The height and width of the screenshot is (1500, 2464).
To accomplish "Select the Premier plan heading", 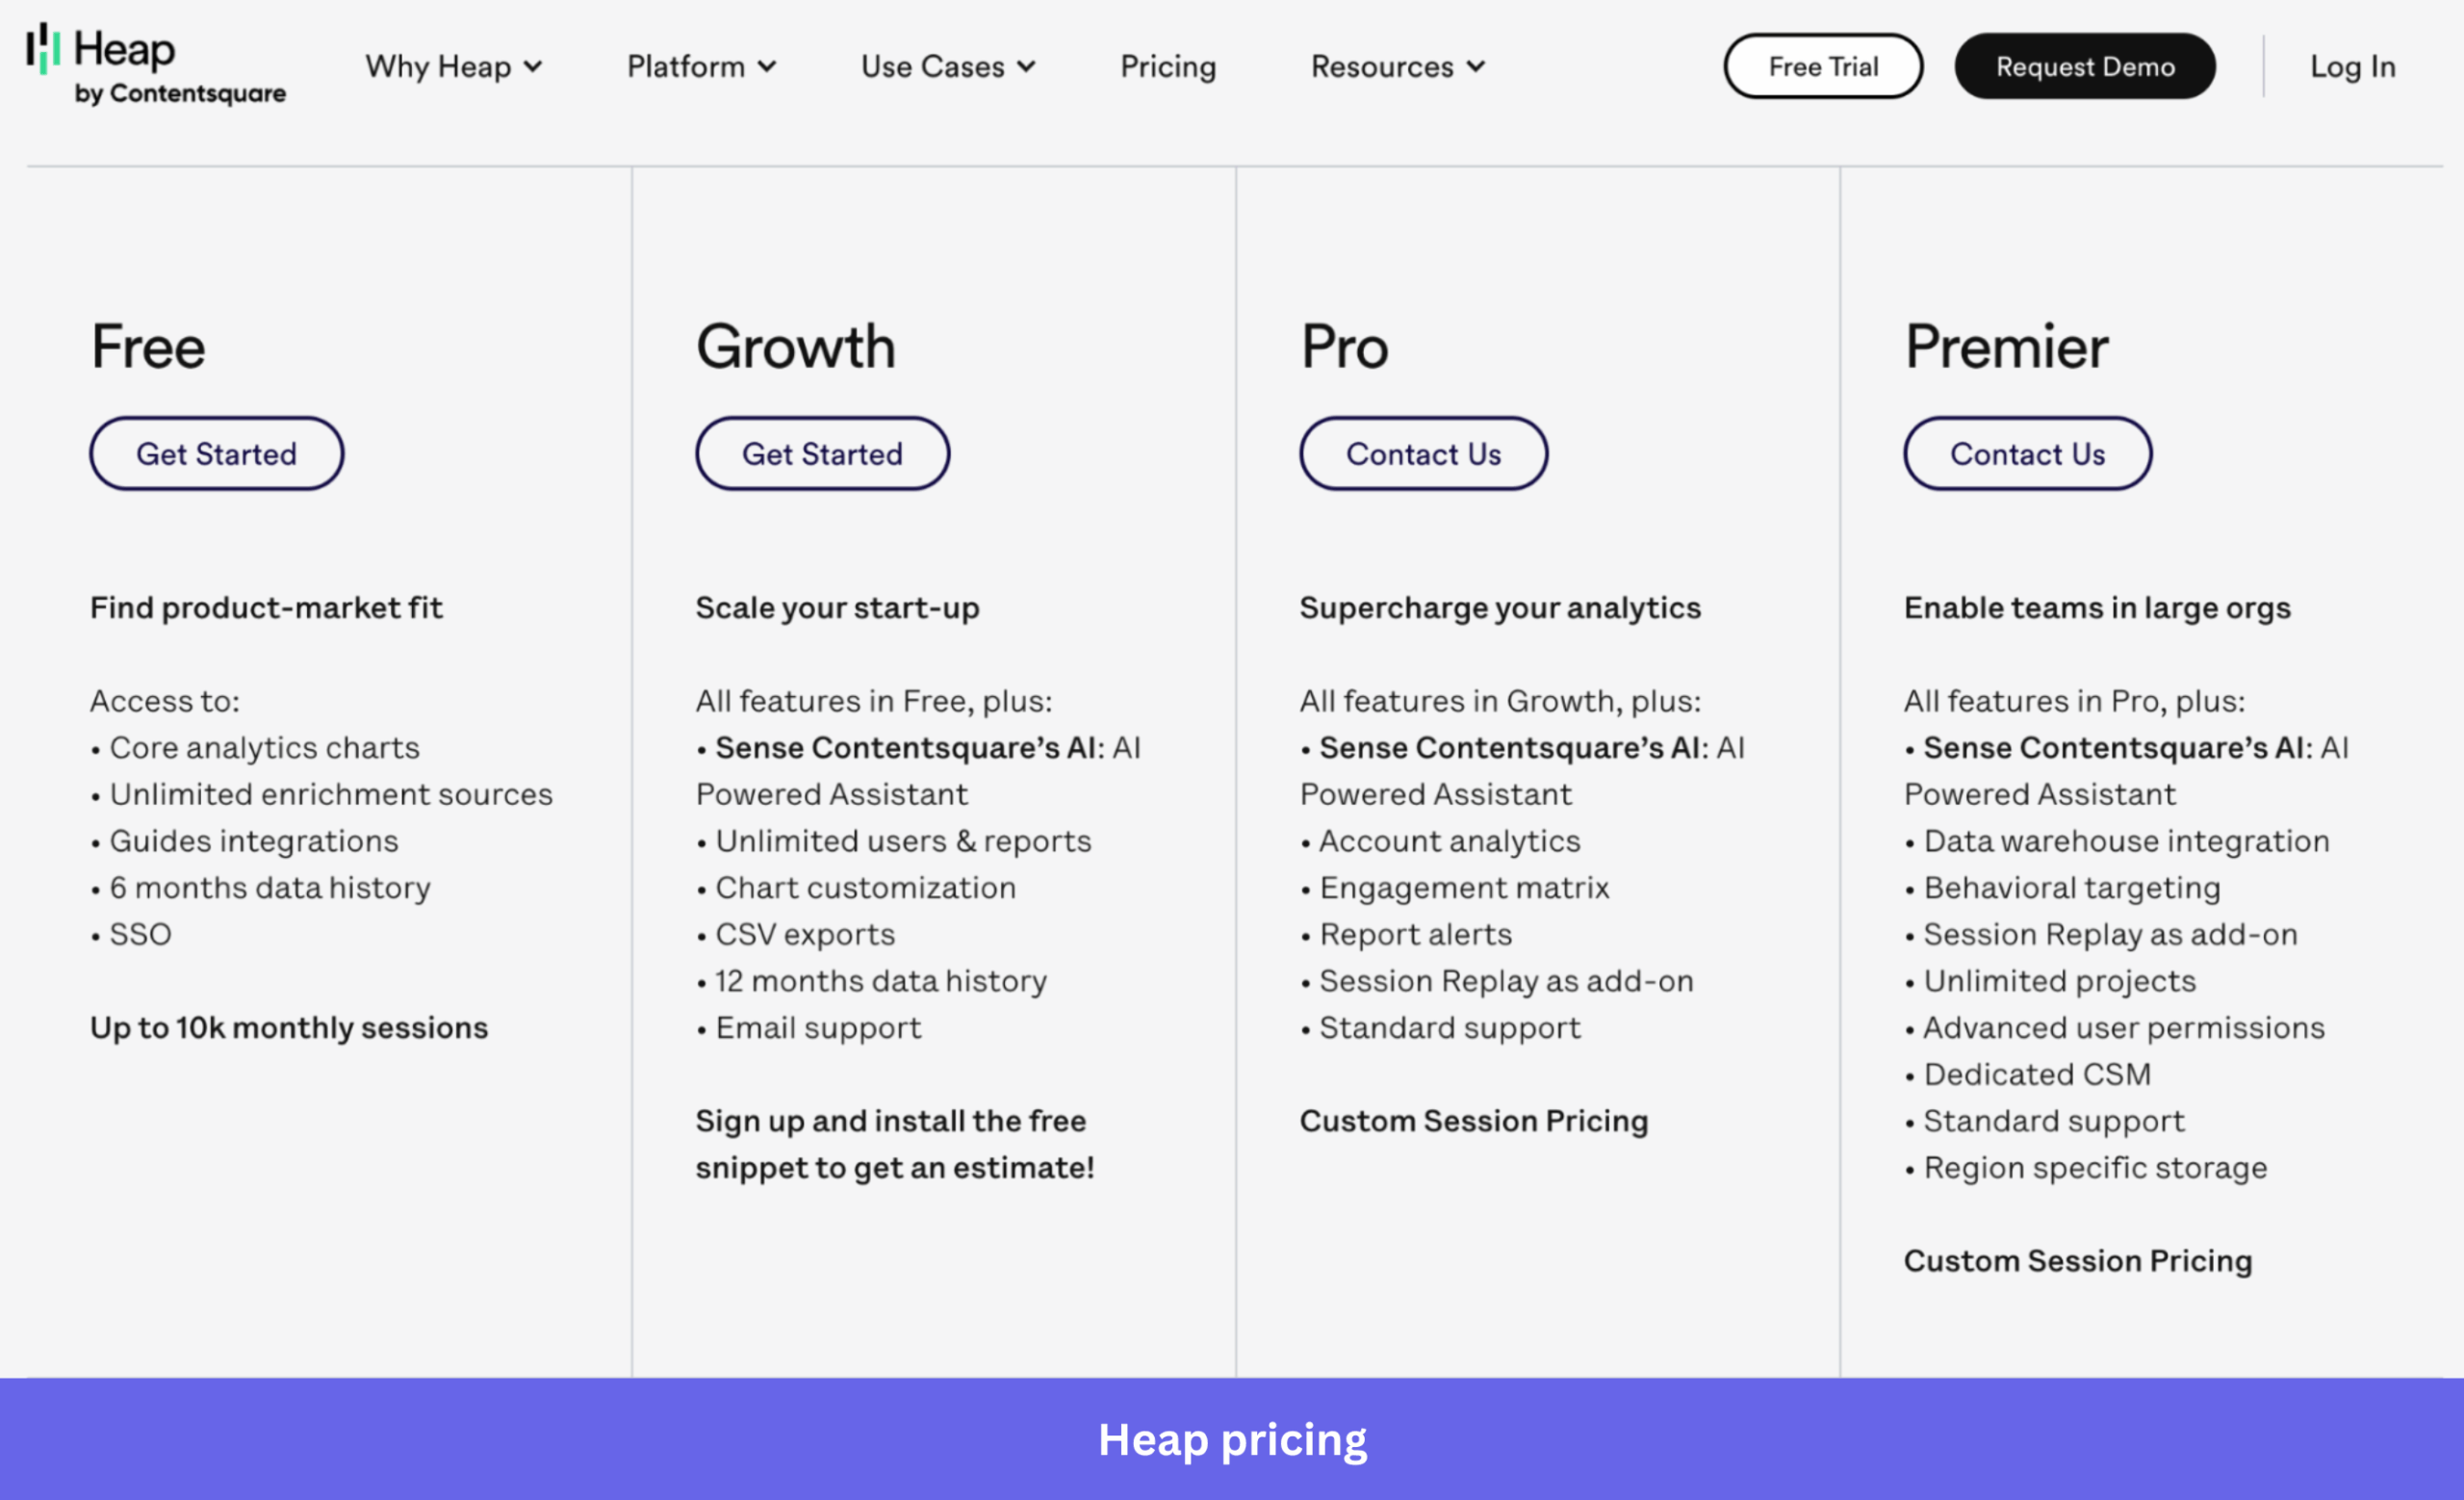I will coord(2006,347).
